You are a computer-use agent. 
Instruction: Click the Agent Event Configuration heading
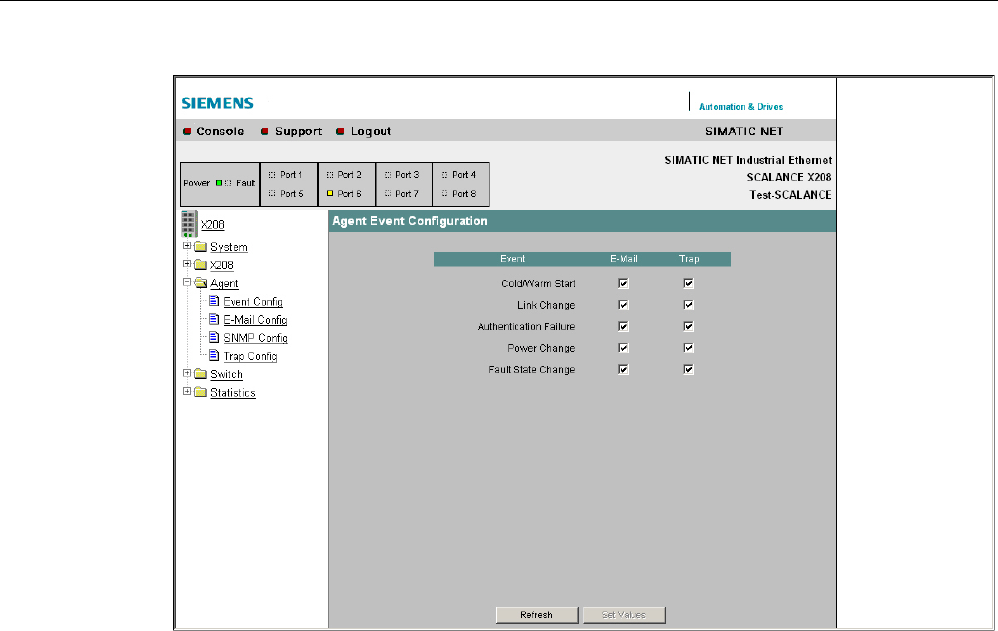pyautogui.click(x=410, y=221)
